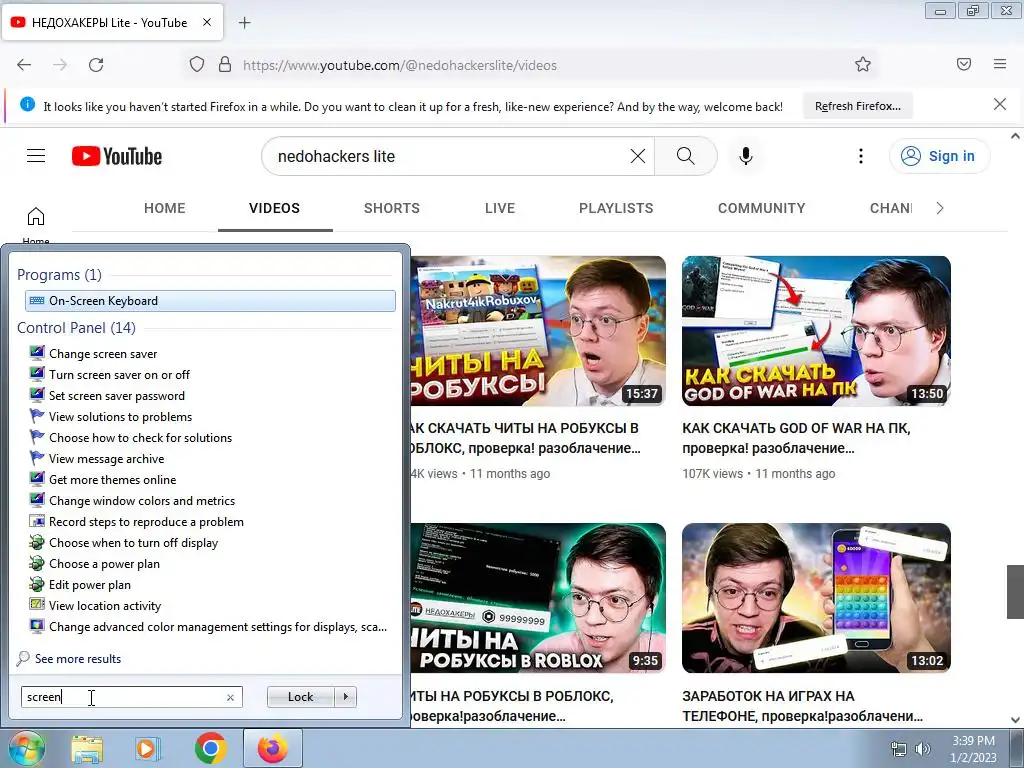The height and width of the screenshot is (768, 1024).
Task: Start voice search with microphone icon
Action: tap(745, 156)
